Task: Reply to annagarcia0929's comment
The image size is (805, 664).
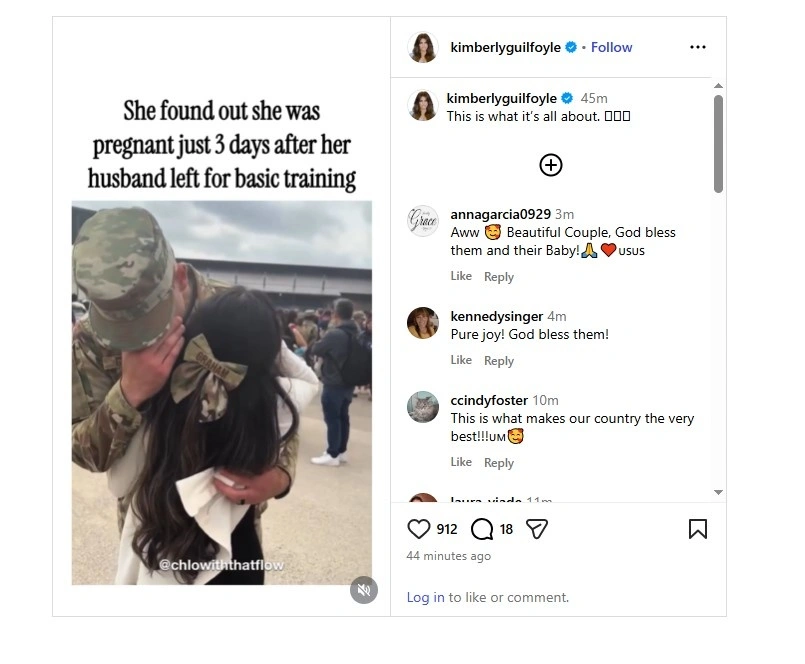Action: coord(499,277)
